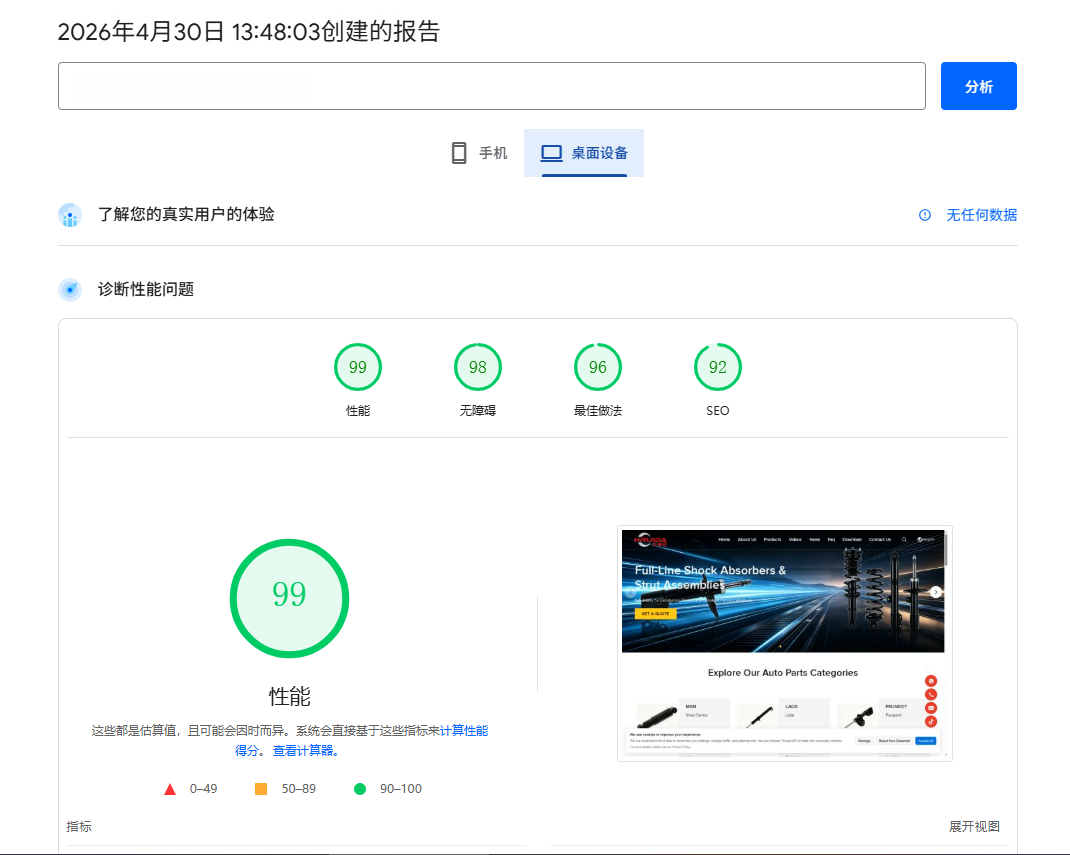Open the 无任何数据 link
The width and height of the screenshot is (1070, 855).
[x=981, y=215]
